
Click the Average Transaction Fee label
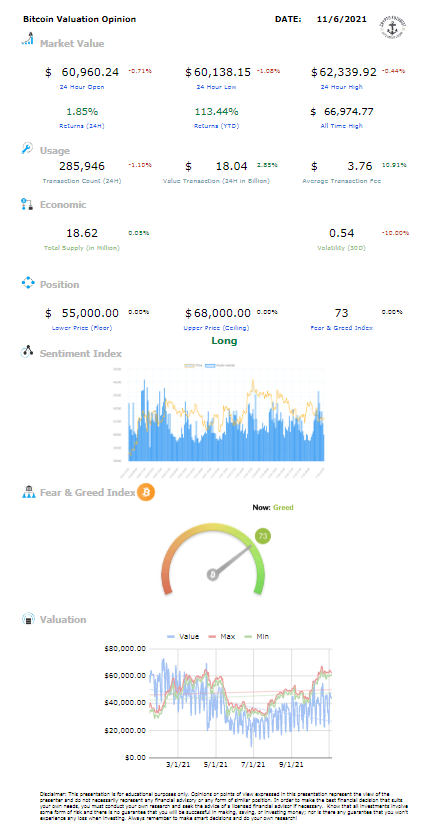click(342, 181)
